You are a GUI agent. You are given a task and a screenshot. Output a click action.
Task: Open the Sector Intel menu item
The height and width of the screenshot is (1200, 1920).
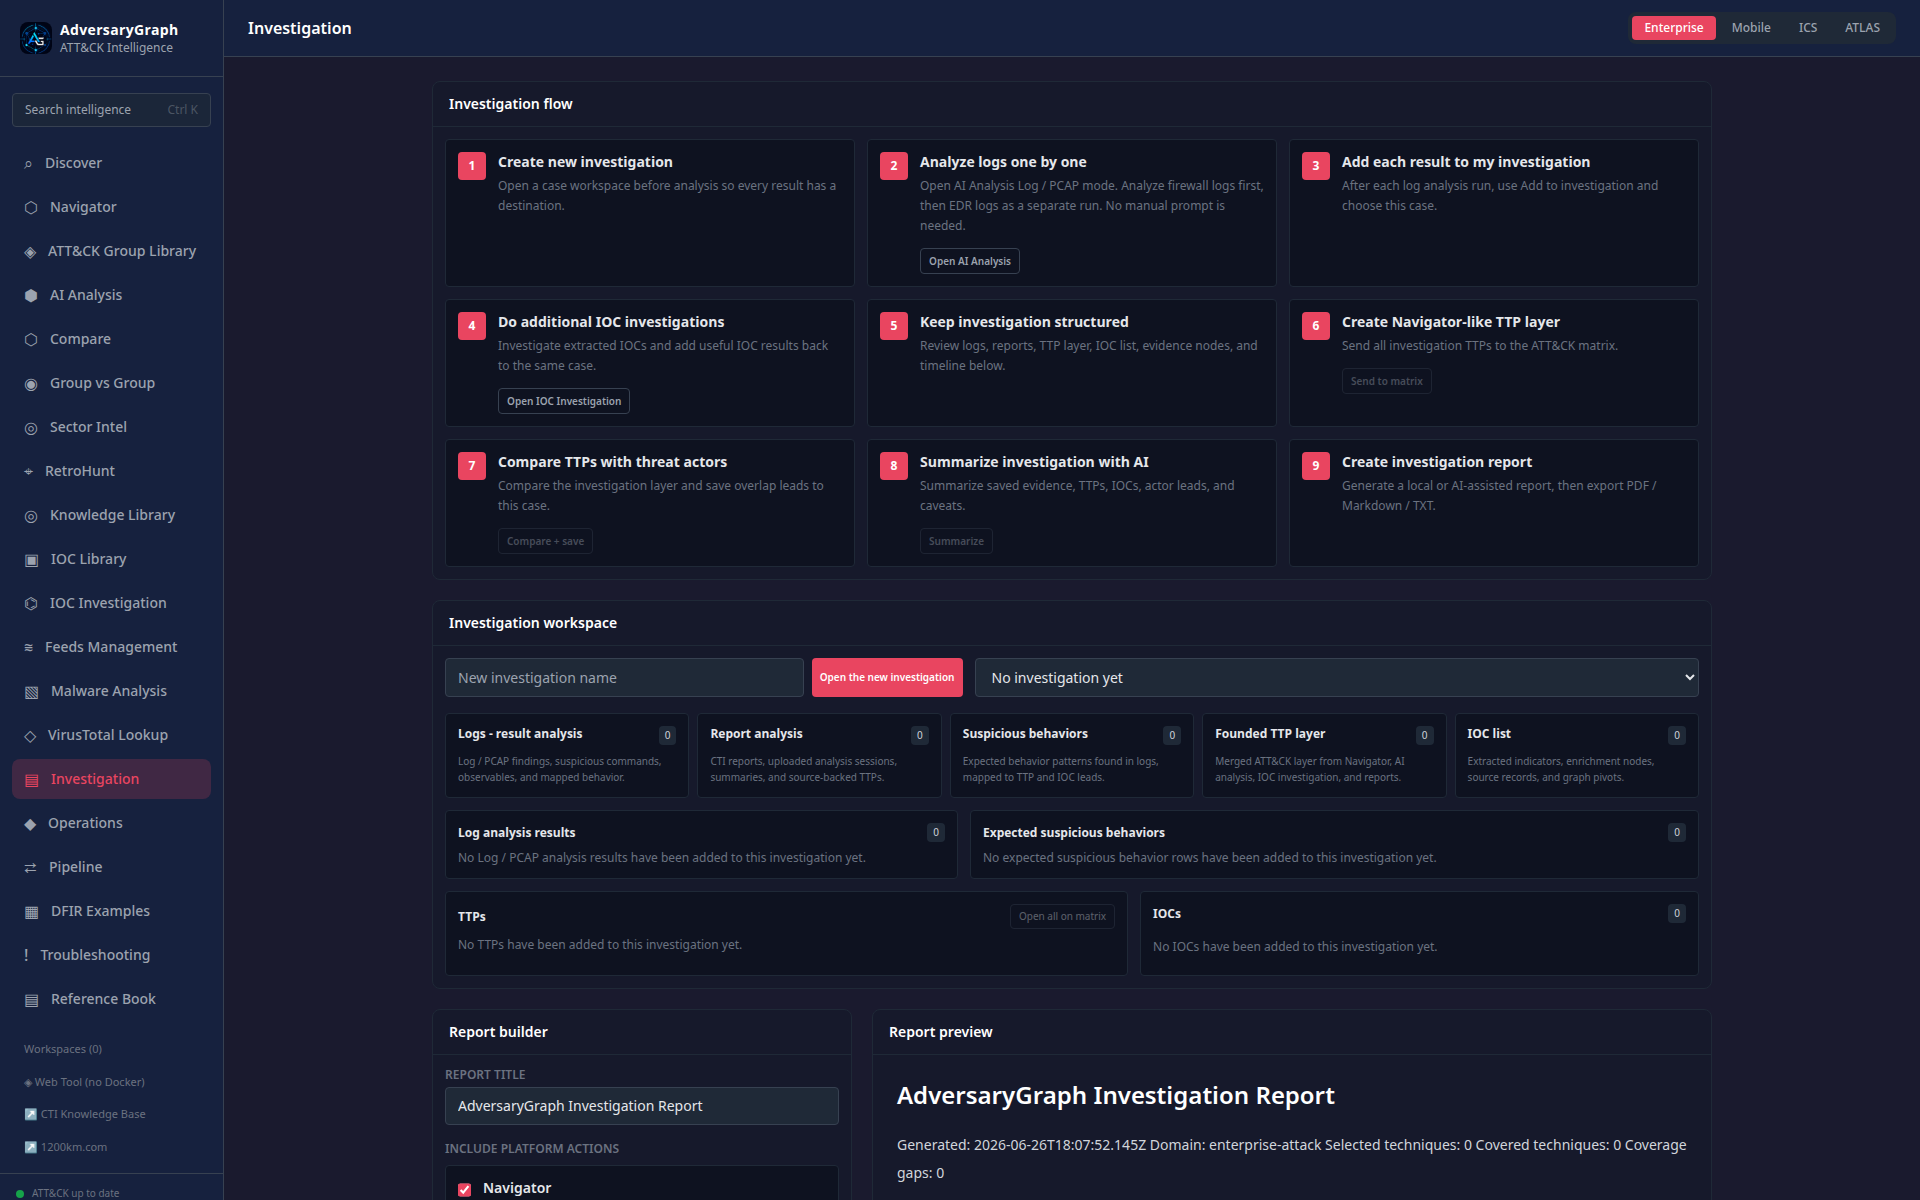[x=111, y=427]
